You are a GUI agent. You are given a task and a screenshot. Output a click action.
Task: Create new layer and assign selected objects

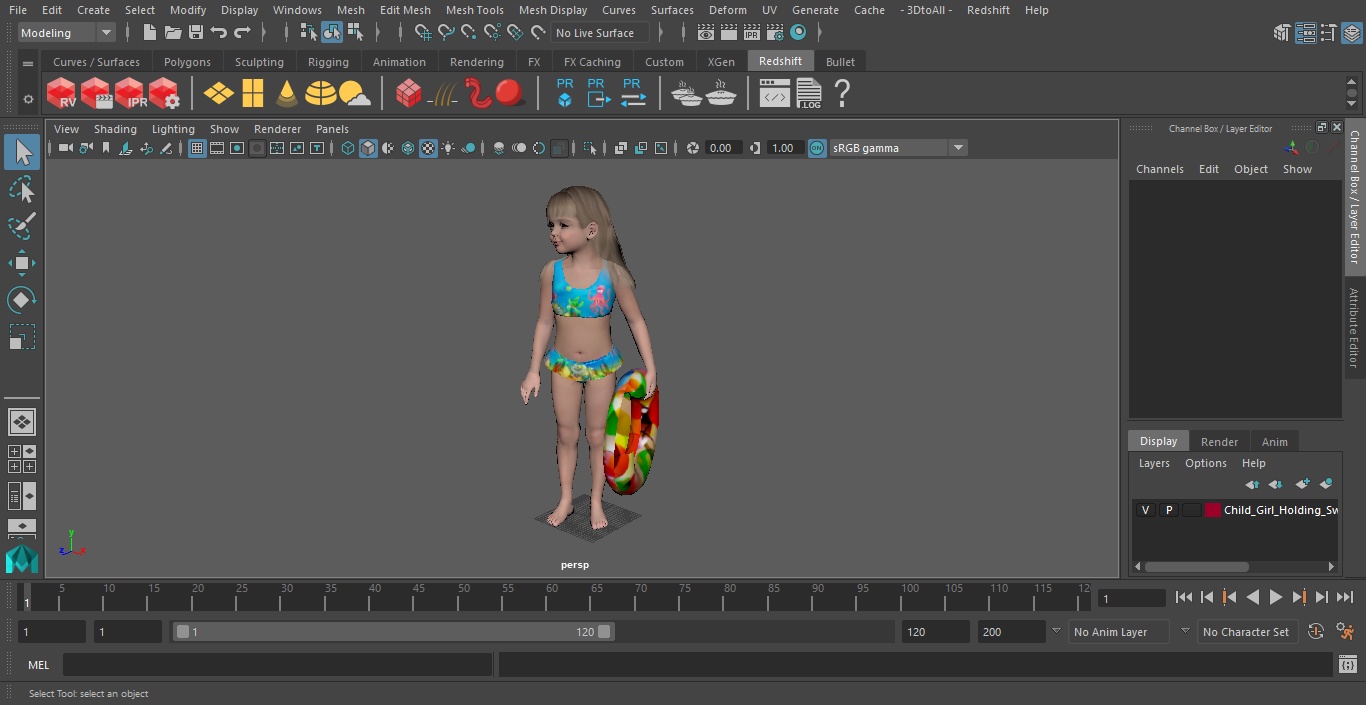pos(1326,484)
